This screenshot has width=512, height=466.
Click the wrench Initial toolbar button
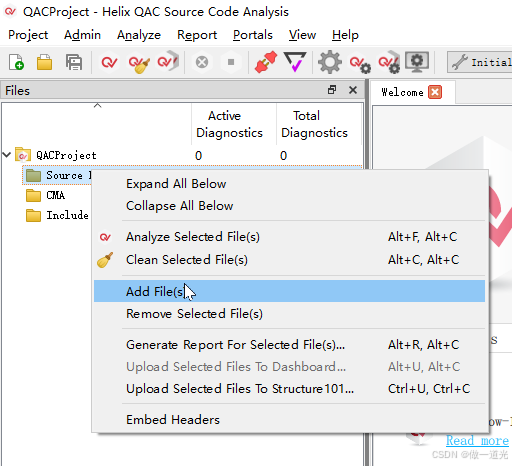pyautogui.click(x=479, y=62)
